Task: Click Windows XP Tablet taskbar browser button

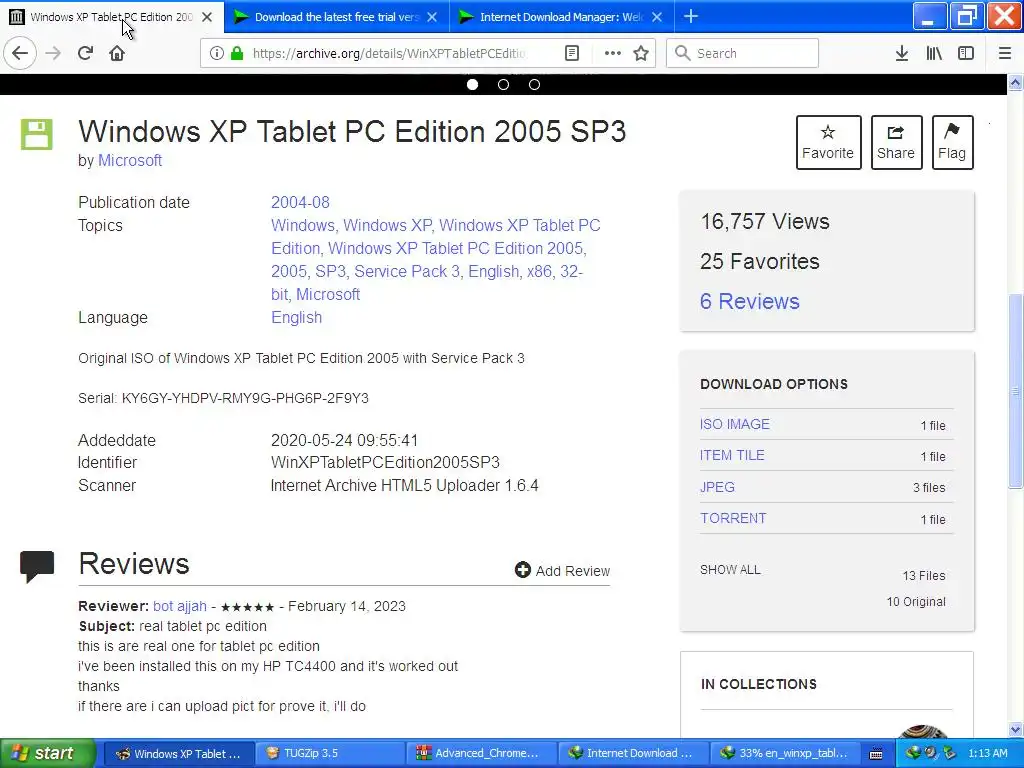Action: pos(177,754)
